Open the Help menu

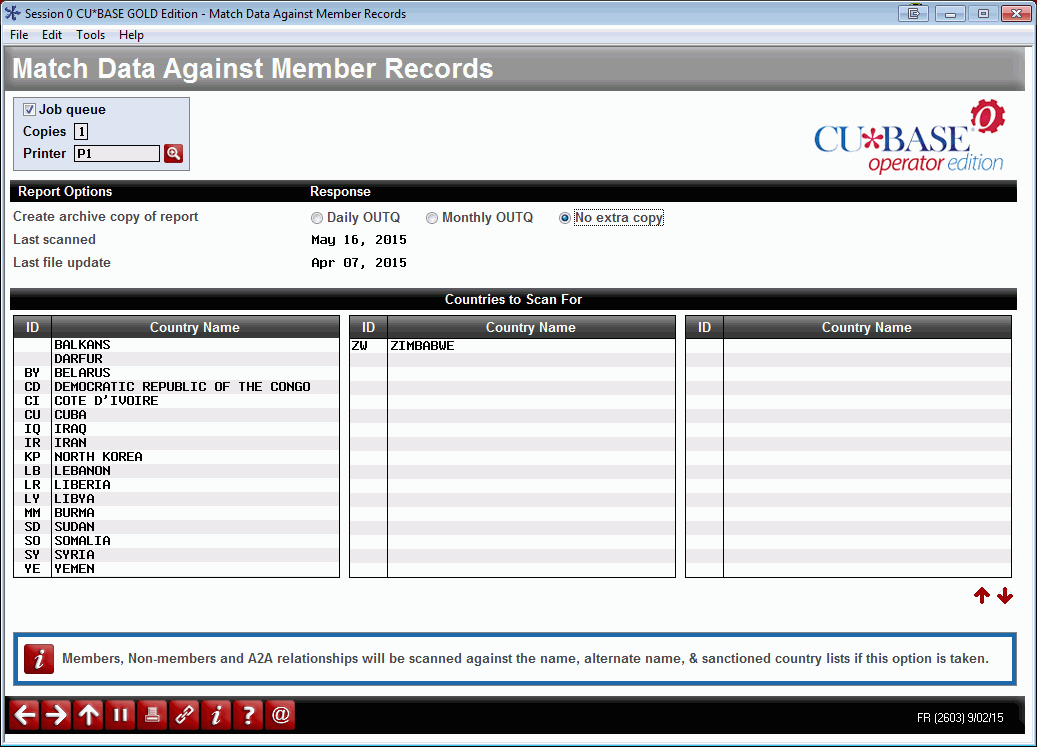(131, 35)
